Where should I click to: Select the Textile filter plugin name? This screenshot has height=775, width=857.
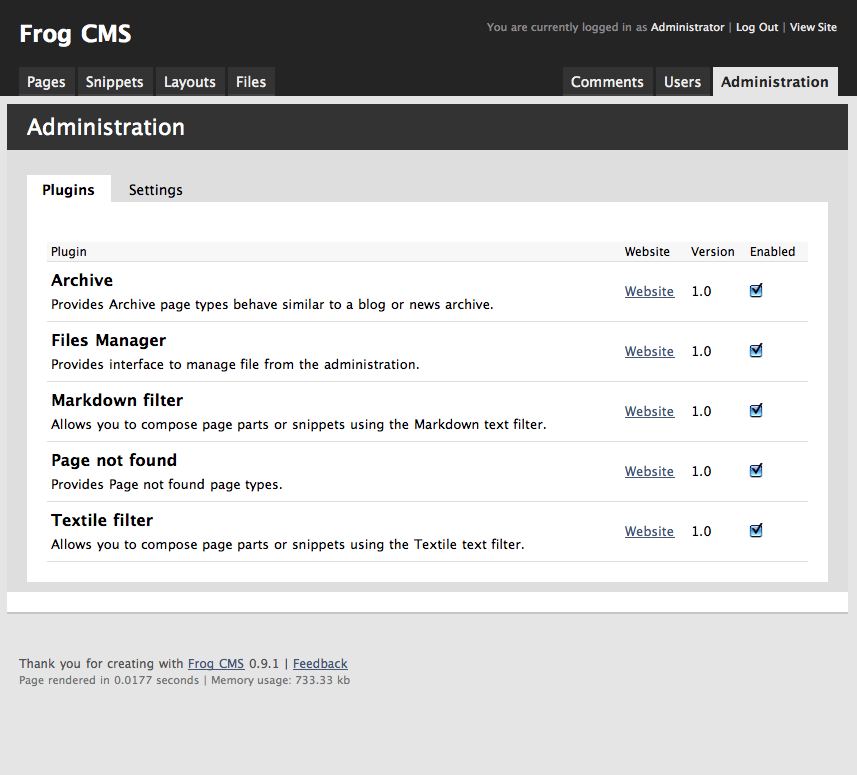pyautogui.click(x=102, y=520)
